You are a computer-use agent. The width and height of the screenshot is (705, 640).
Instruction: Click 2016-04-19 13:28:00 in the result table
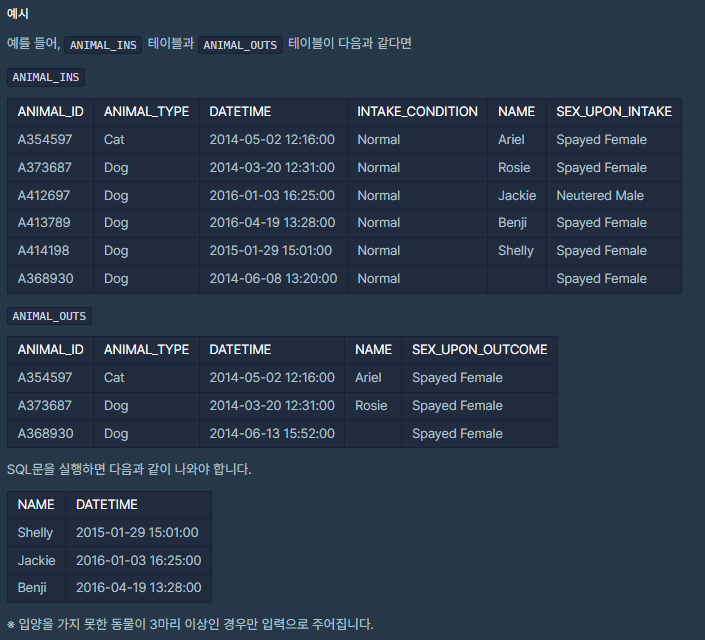138,587
